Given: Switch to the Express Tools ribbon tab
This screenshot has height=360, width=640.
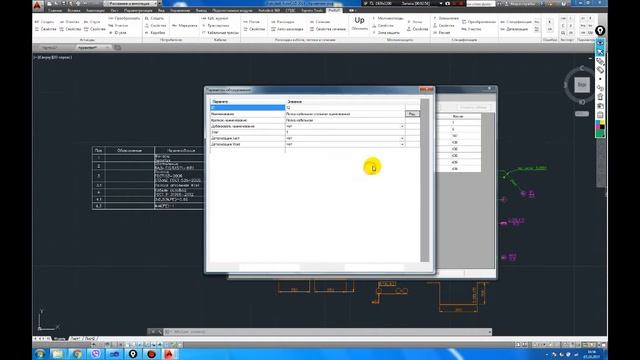Looking at the screenshot, I should point(312,11).
